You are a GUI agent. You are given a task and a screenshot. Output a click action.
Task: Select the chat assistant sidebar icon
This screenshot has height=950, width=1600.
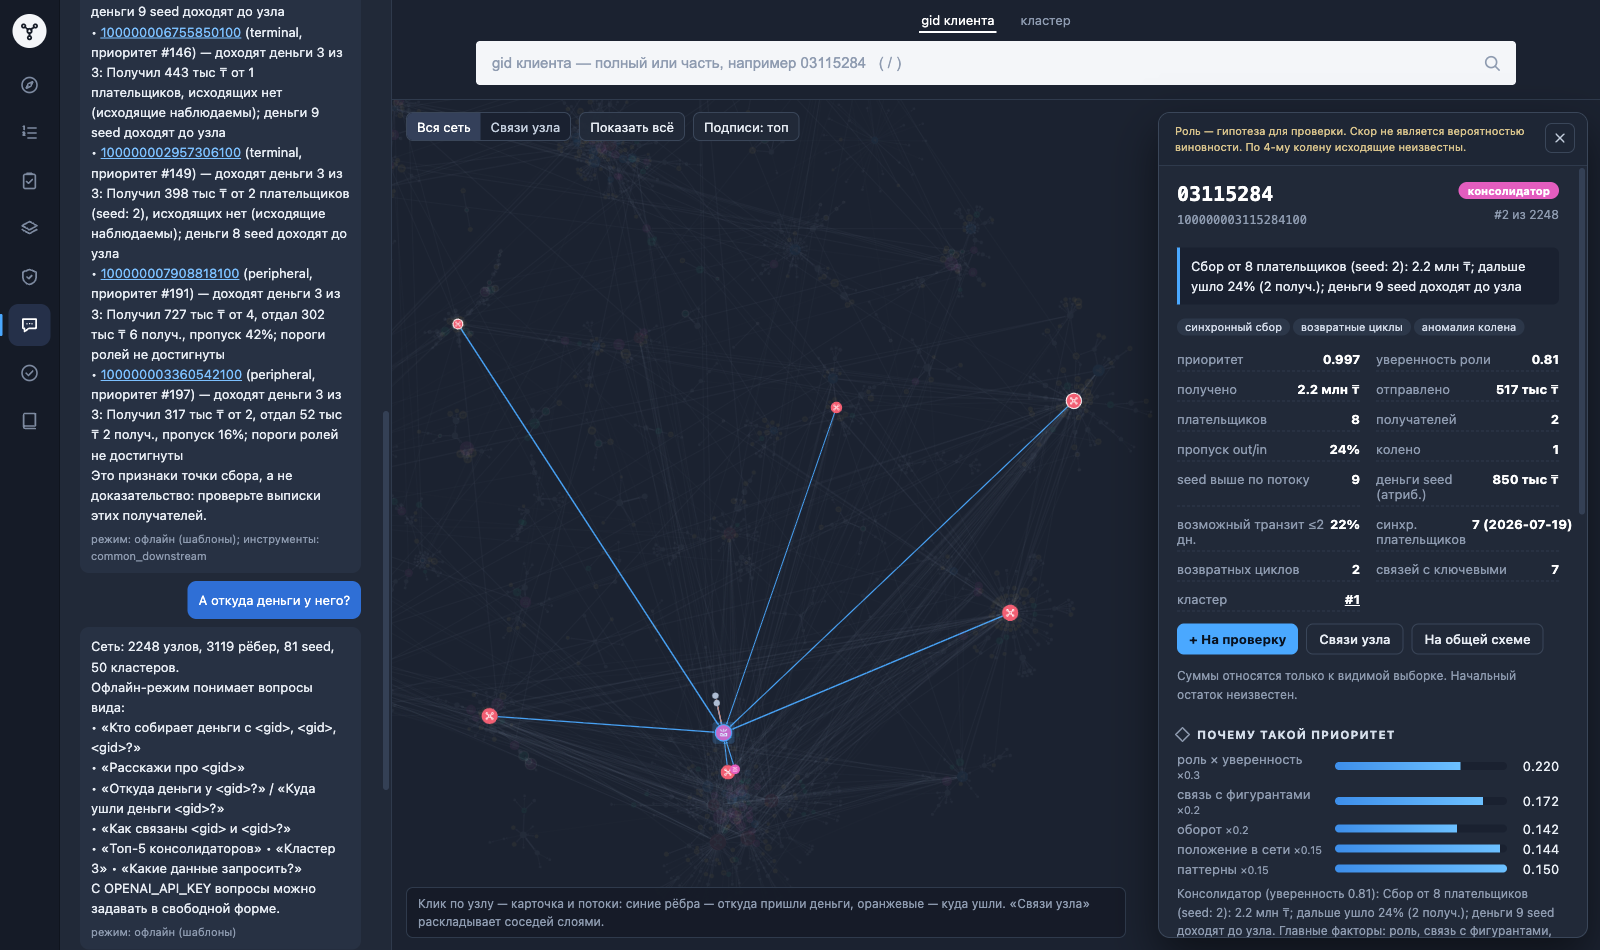tap(29, 325)
